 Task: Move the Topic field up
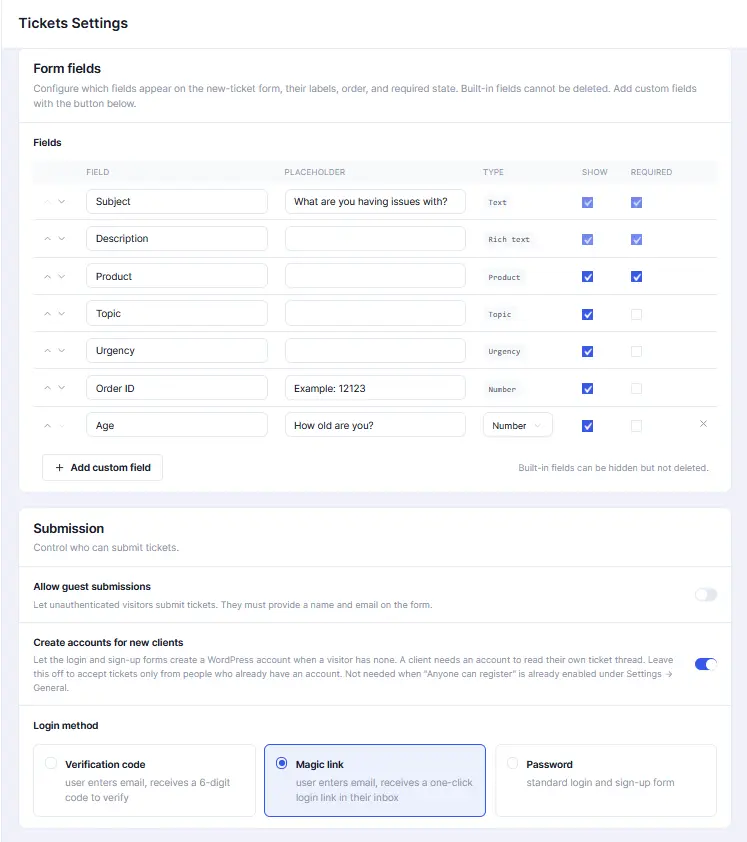47,314
